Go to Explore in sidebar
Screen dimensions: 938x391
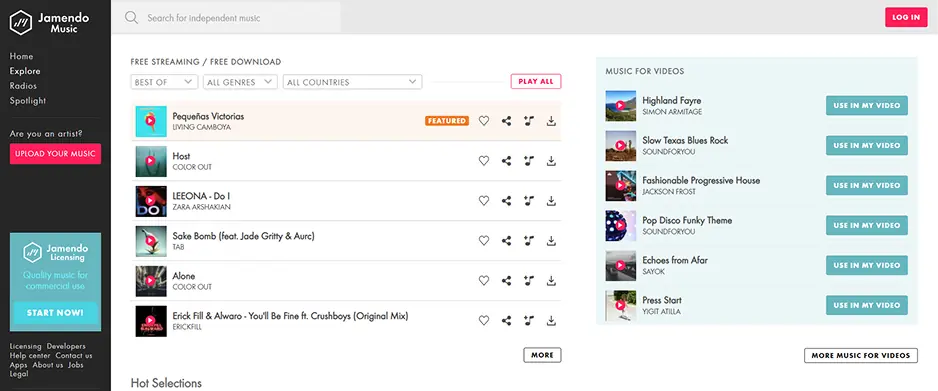(x=25, y=71)
